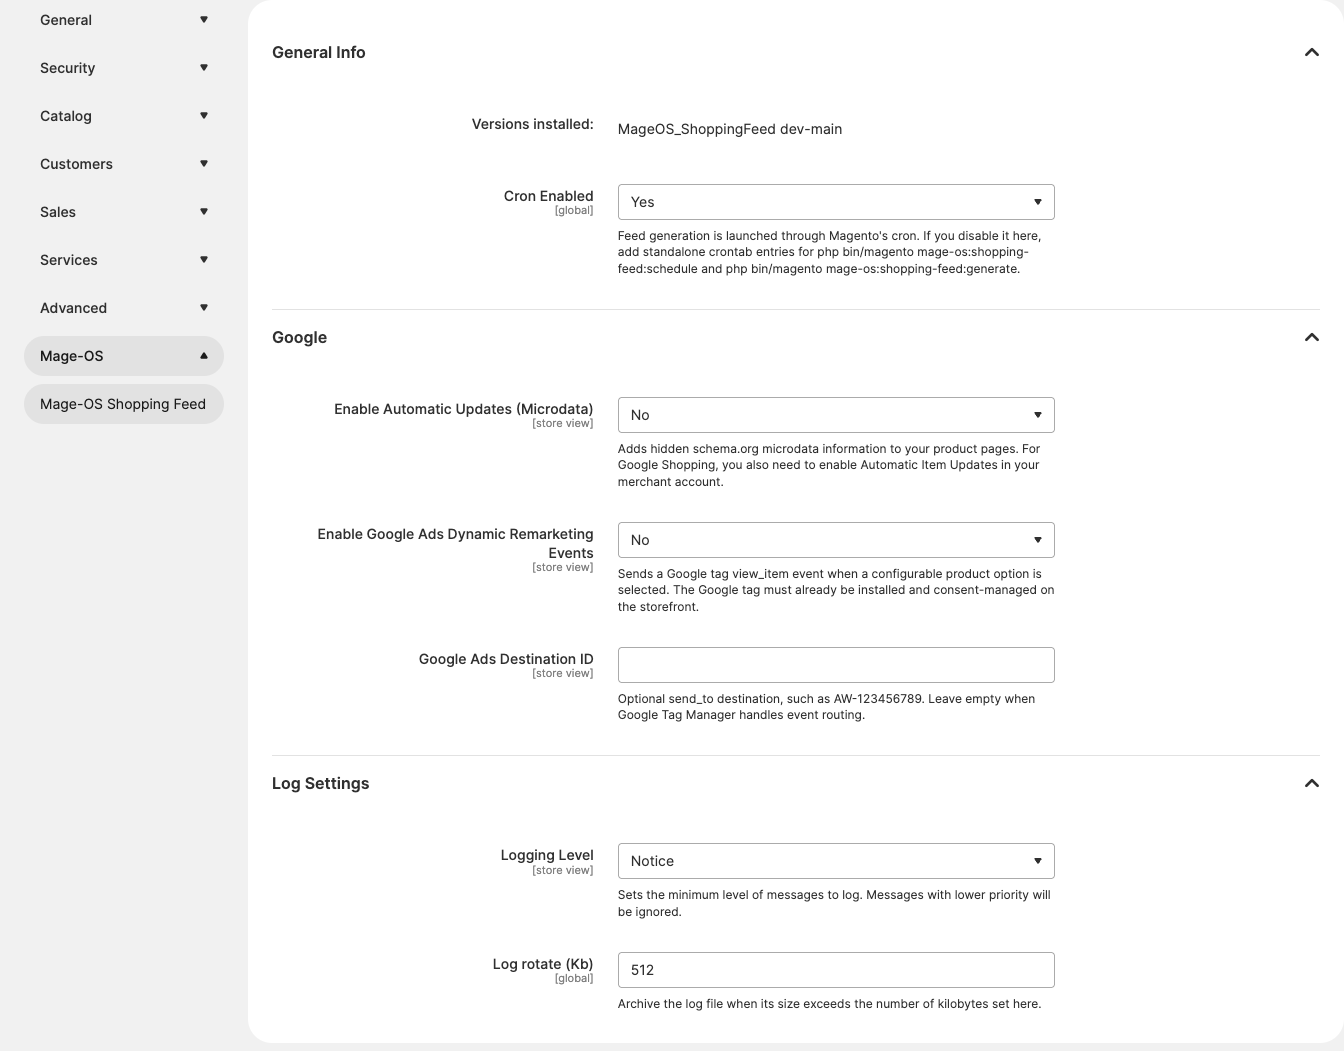Collapse the General Info section chevron
This screenshot has height=1051, width=1344.
[1311, 52]
